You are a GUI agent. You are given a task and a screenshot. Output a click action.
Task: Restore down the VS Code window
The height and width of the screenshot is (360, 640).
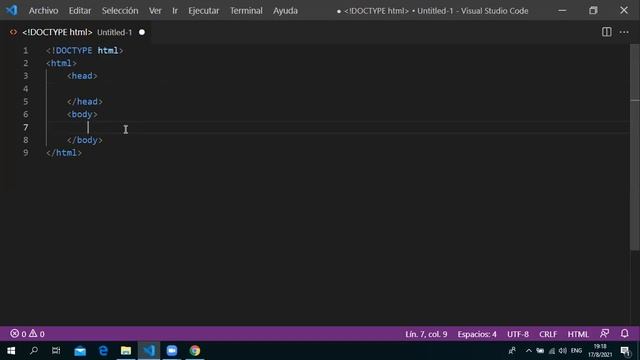593,10
